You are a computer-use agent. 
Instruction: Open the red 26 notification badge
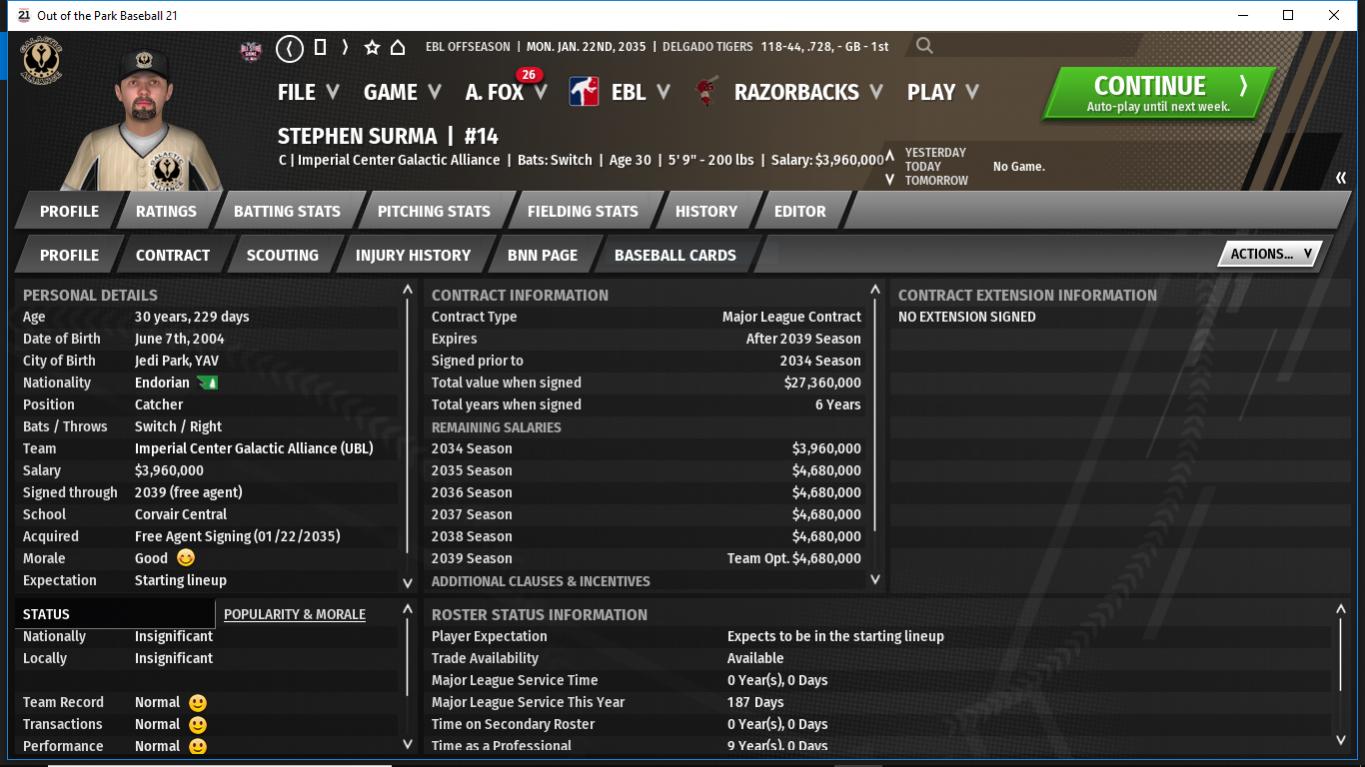click(x=528, y=75)
